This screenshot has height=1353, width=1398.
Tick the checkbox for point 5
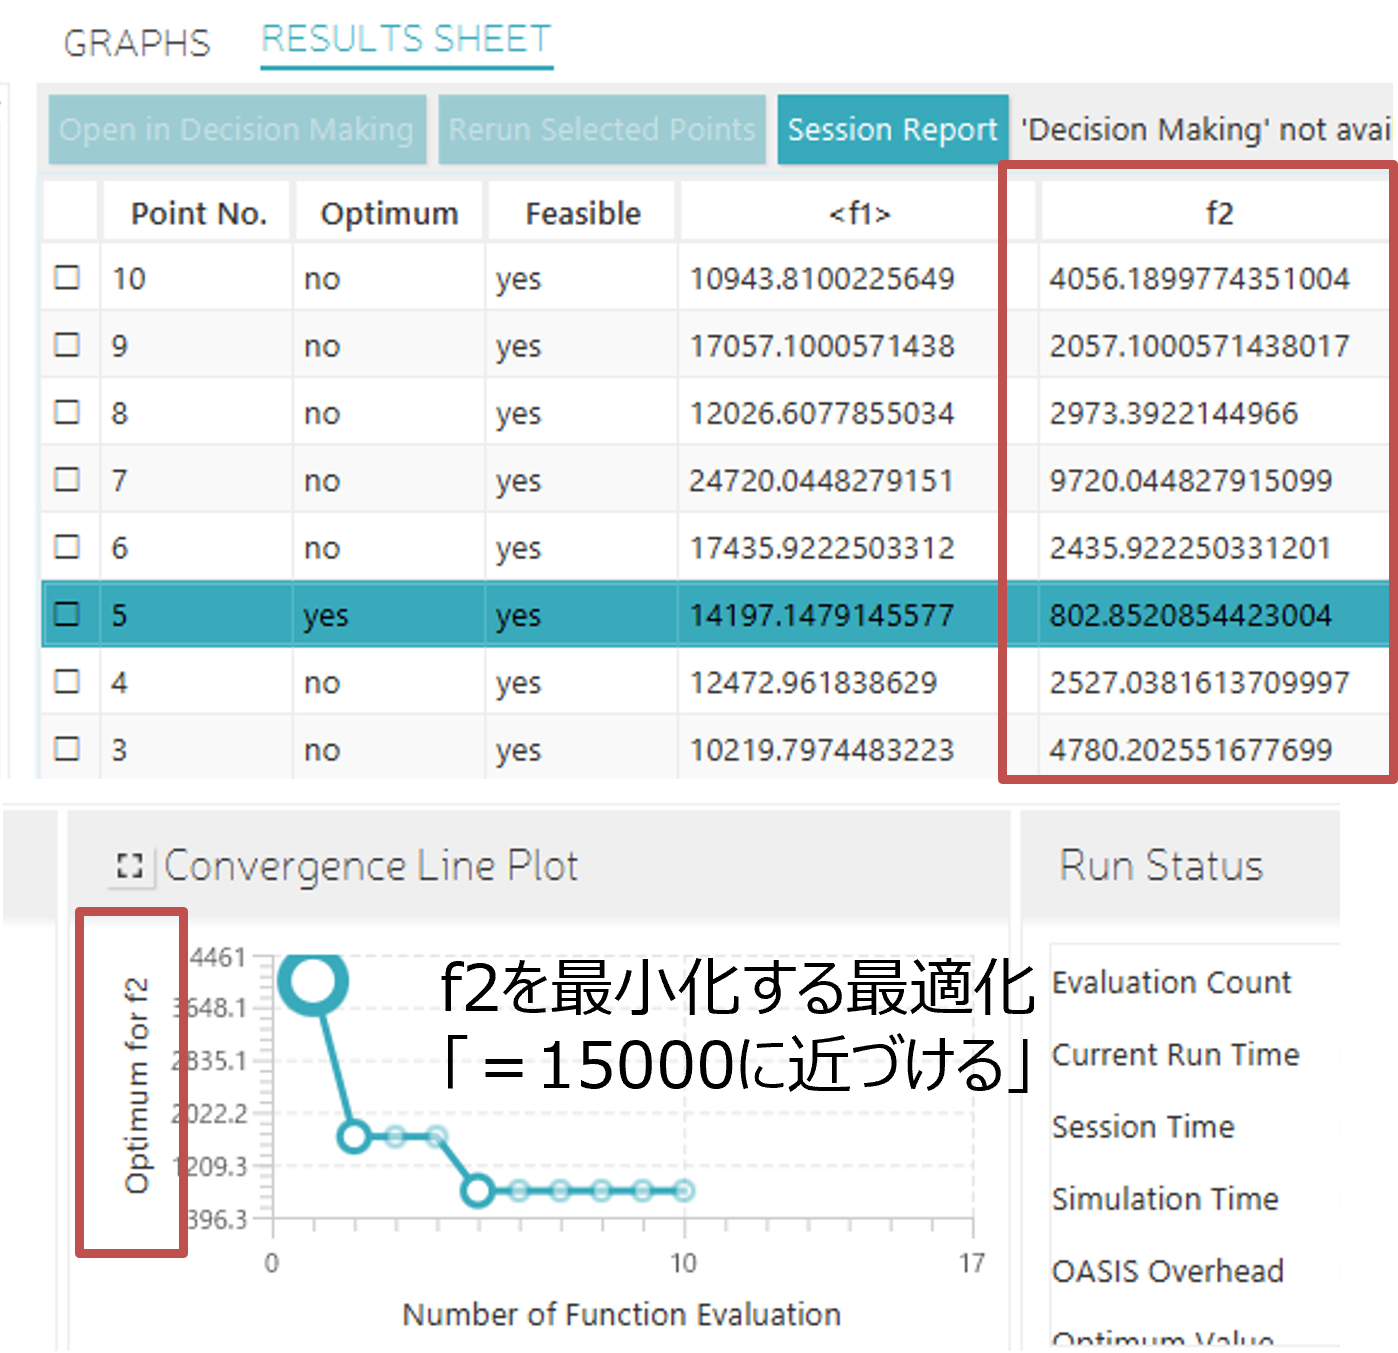coord(67,614)
